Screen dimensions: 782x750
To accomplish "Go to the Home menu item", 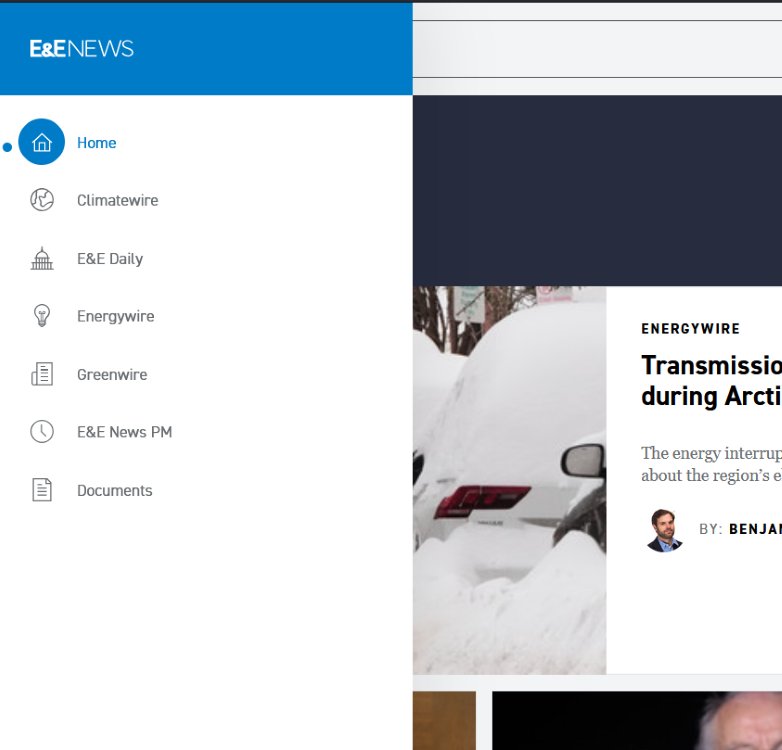I will [x=96, y=143].
